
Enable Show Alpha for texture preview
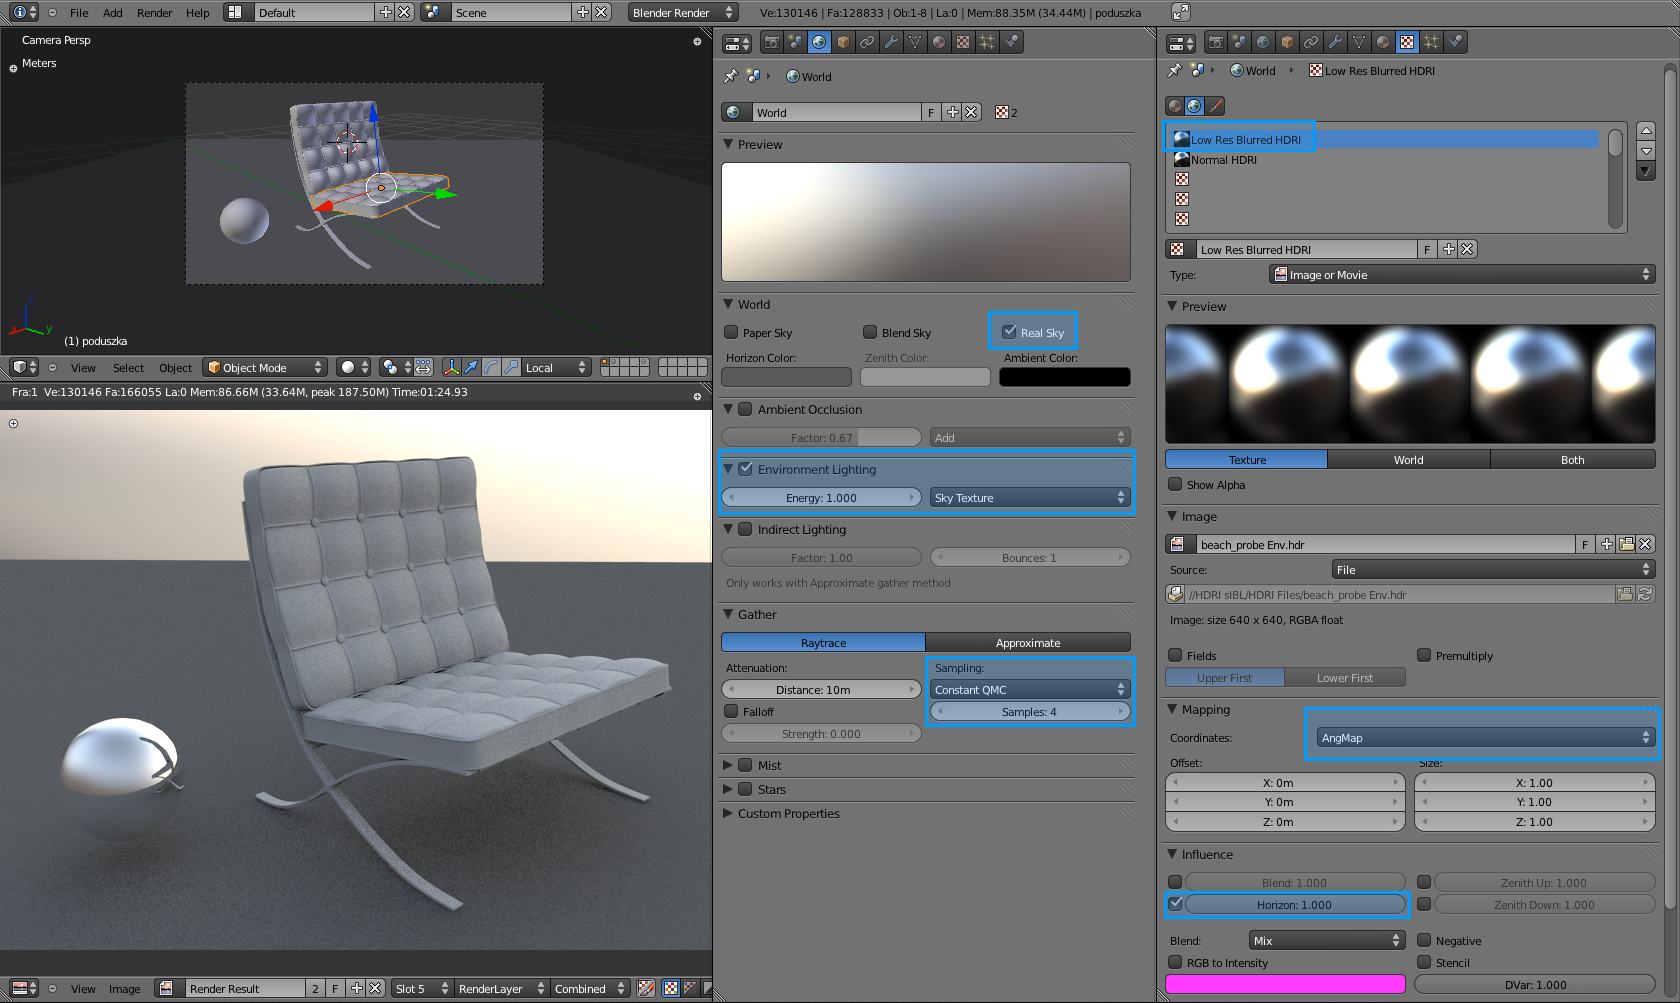click(1175, 484)
